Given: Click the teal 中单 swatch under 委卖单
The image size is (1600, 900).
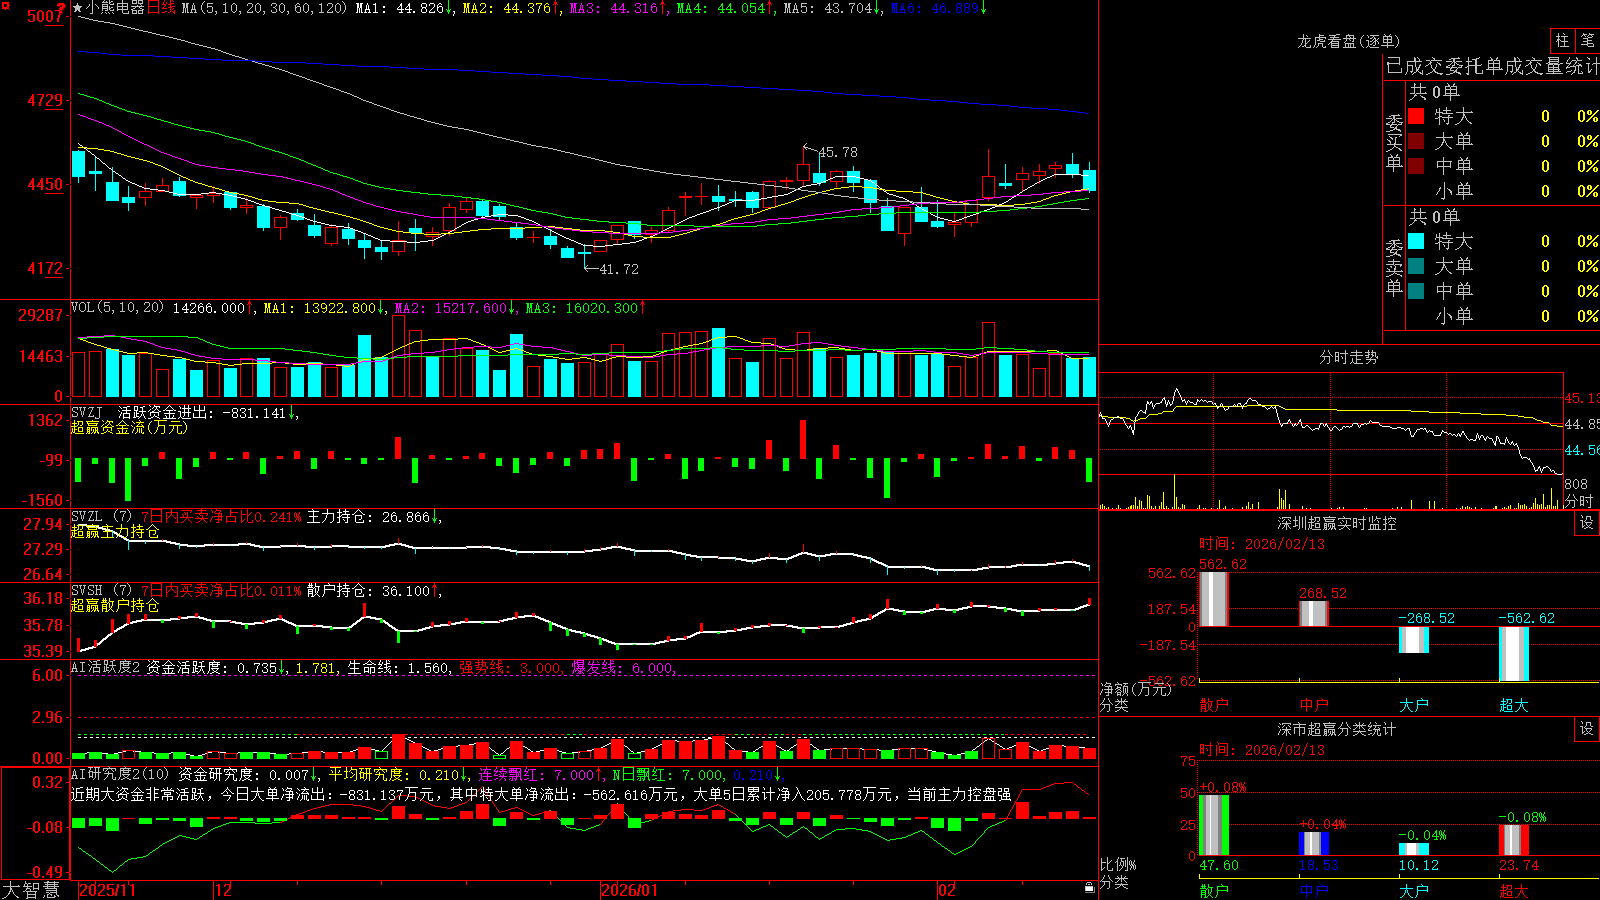Looking at the screenshot, I should click(x=1416, y=291).
